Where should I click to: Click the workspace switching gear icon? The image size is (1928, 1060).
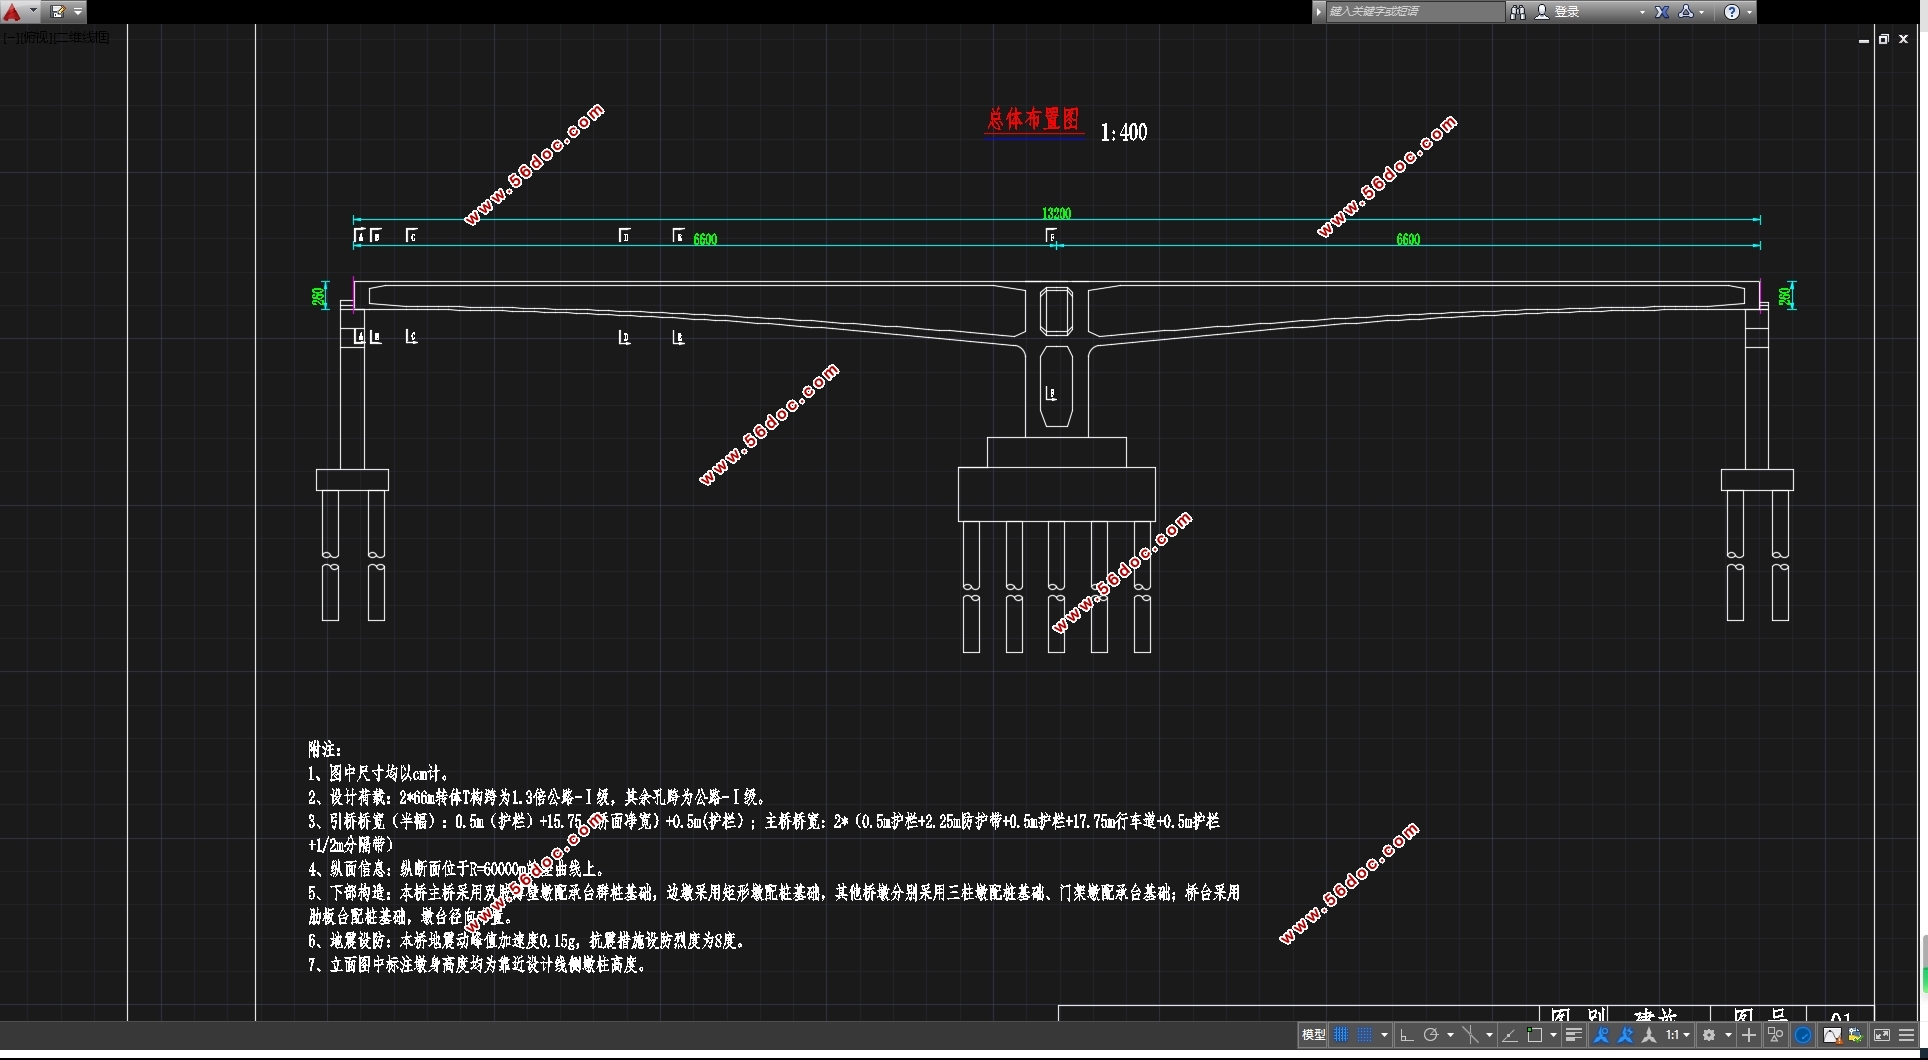tap(1709, 1035)
